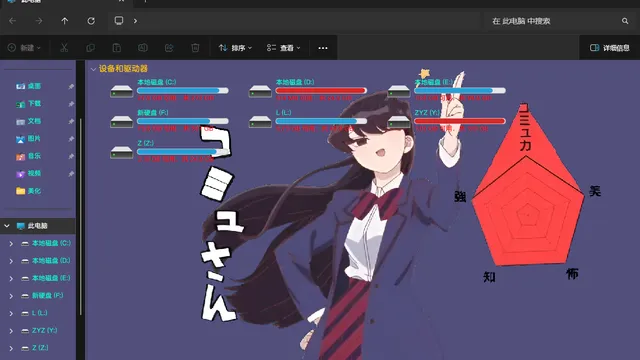This screenshot has height=360, width=640.
Task: Collapse the 此电脑 tree node
Action: pyautogui.click(x=7, y=226)
